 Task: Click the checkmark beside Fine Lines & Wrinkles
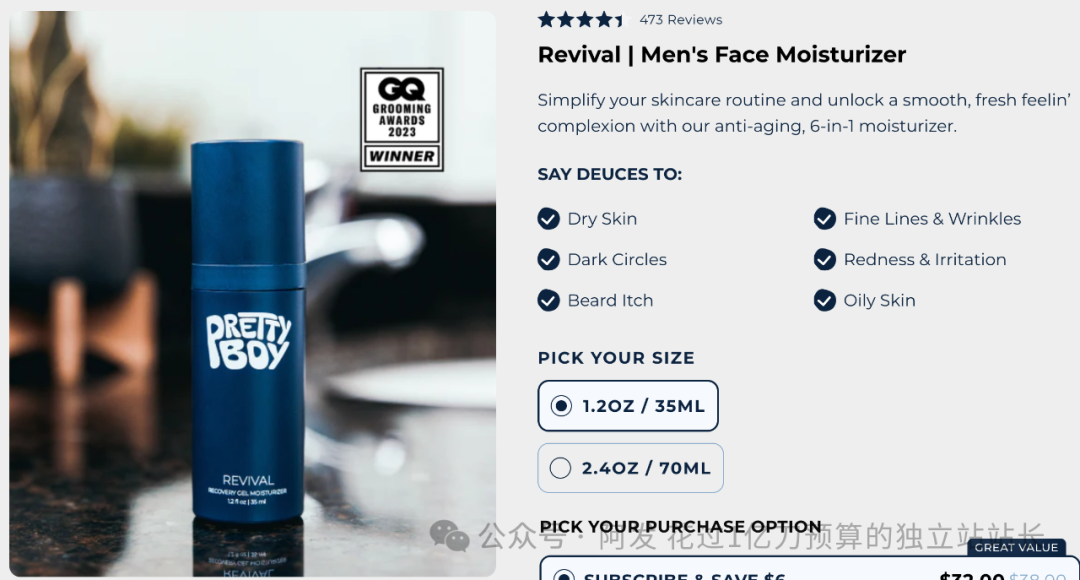pos(824,219)
